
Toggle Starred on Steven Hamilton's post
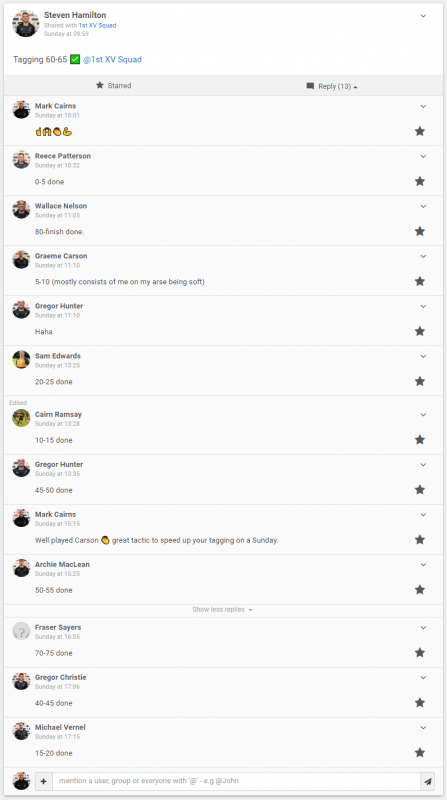[113, 86]
